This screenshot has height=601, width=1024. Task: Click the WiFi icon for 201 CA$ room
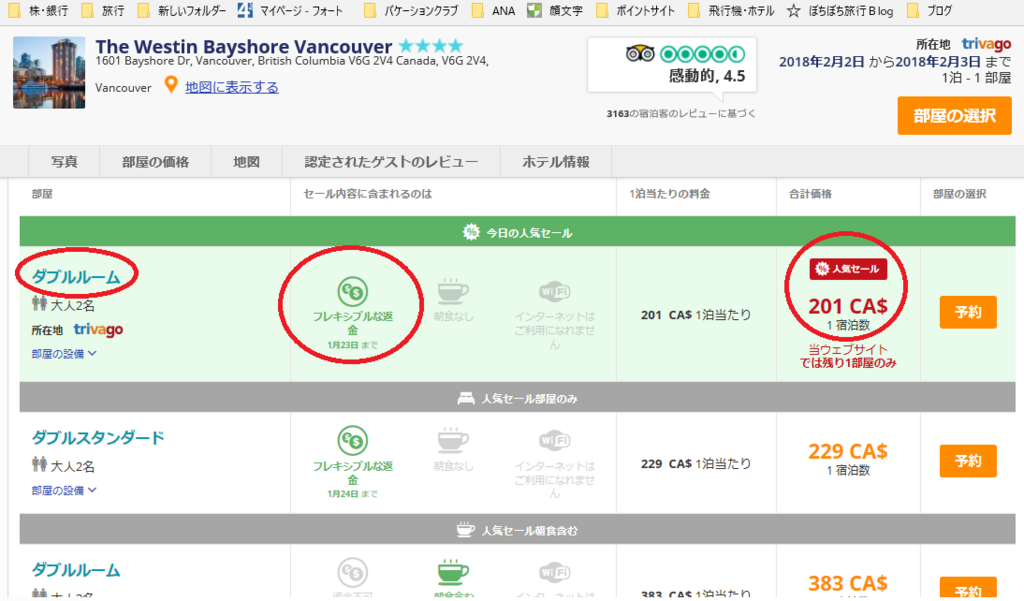pos(554,291)
